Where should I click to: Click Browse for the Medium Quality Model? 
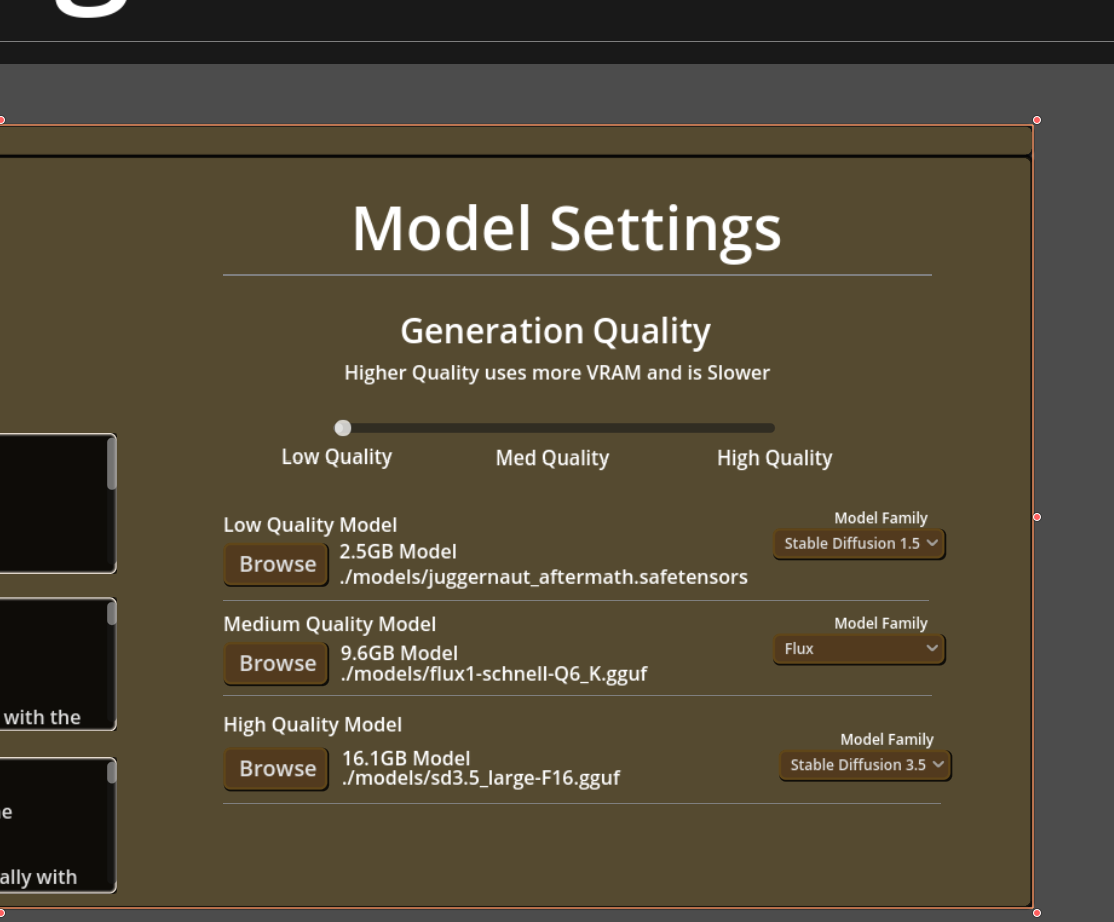(277, 664)
